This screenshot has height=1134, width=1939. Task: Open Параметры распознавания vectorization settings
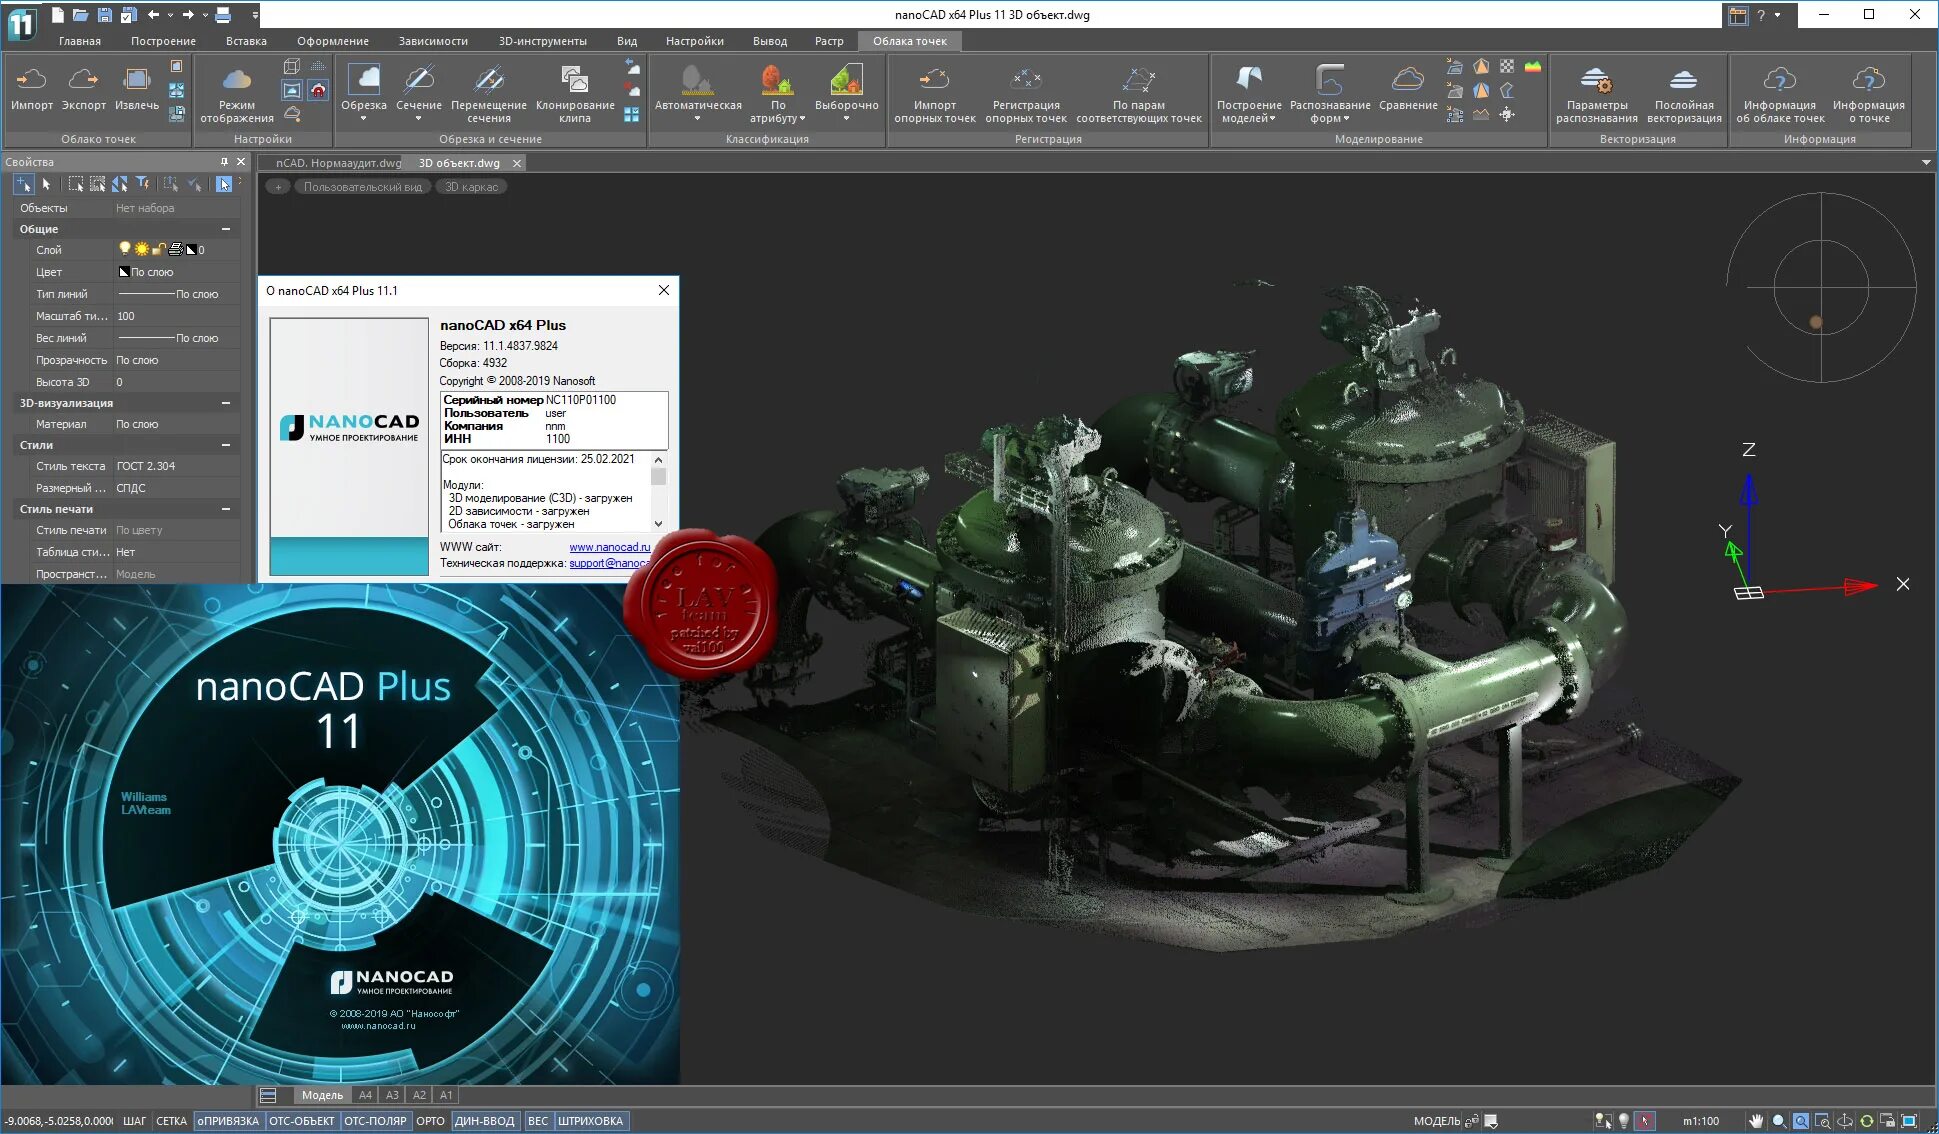pos(1597,93)
